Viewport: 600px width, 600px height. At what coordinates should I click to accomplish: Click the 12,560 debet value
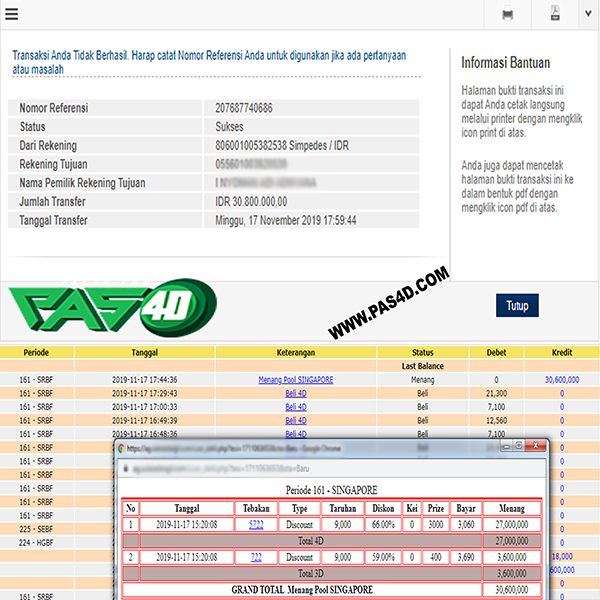coord(496,421)
